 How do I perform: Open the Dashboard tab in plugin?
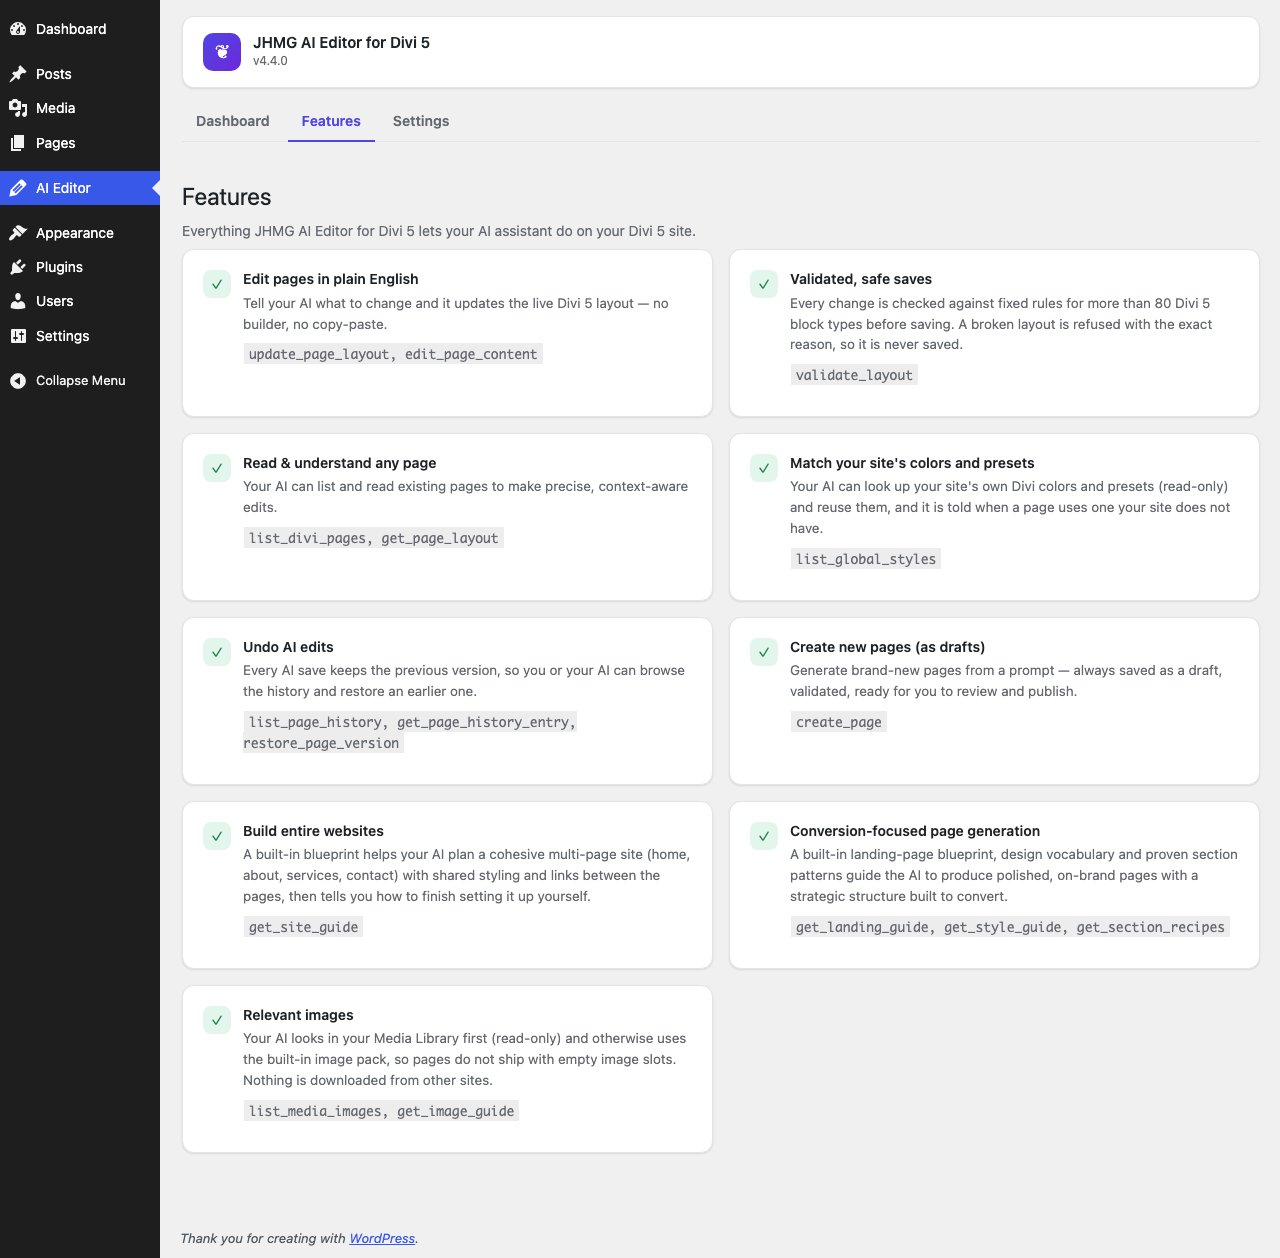tap(233, 121)
